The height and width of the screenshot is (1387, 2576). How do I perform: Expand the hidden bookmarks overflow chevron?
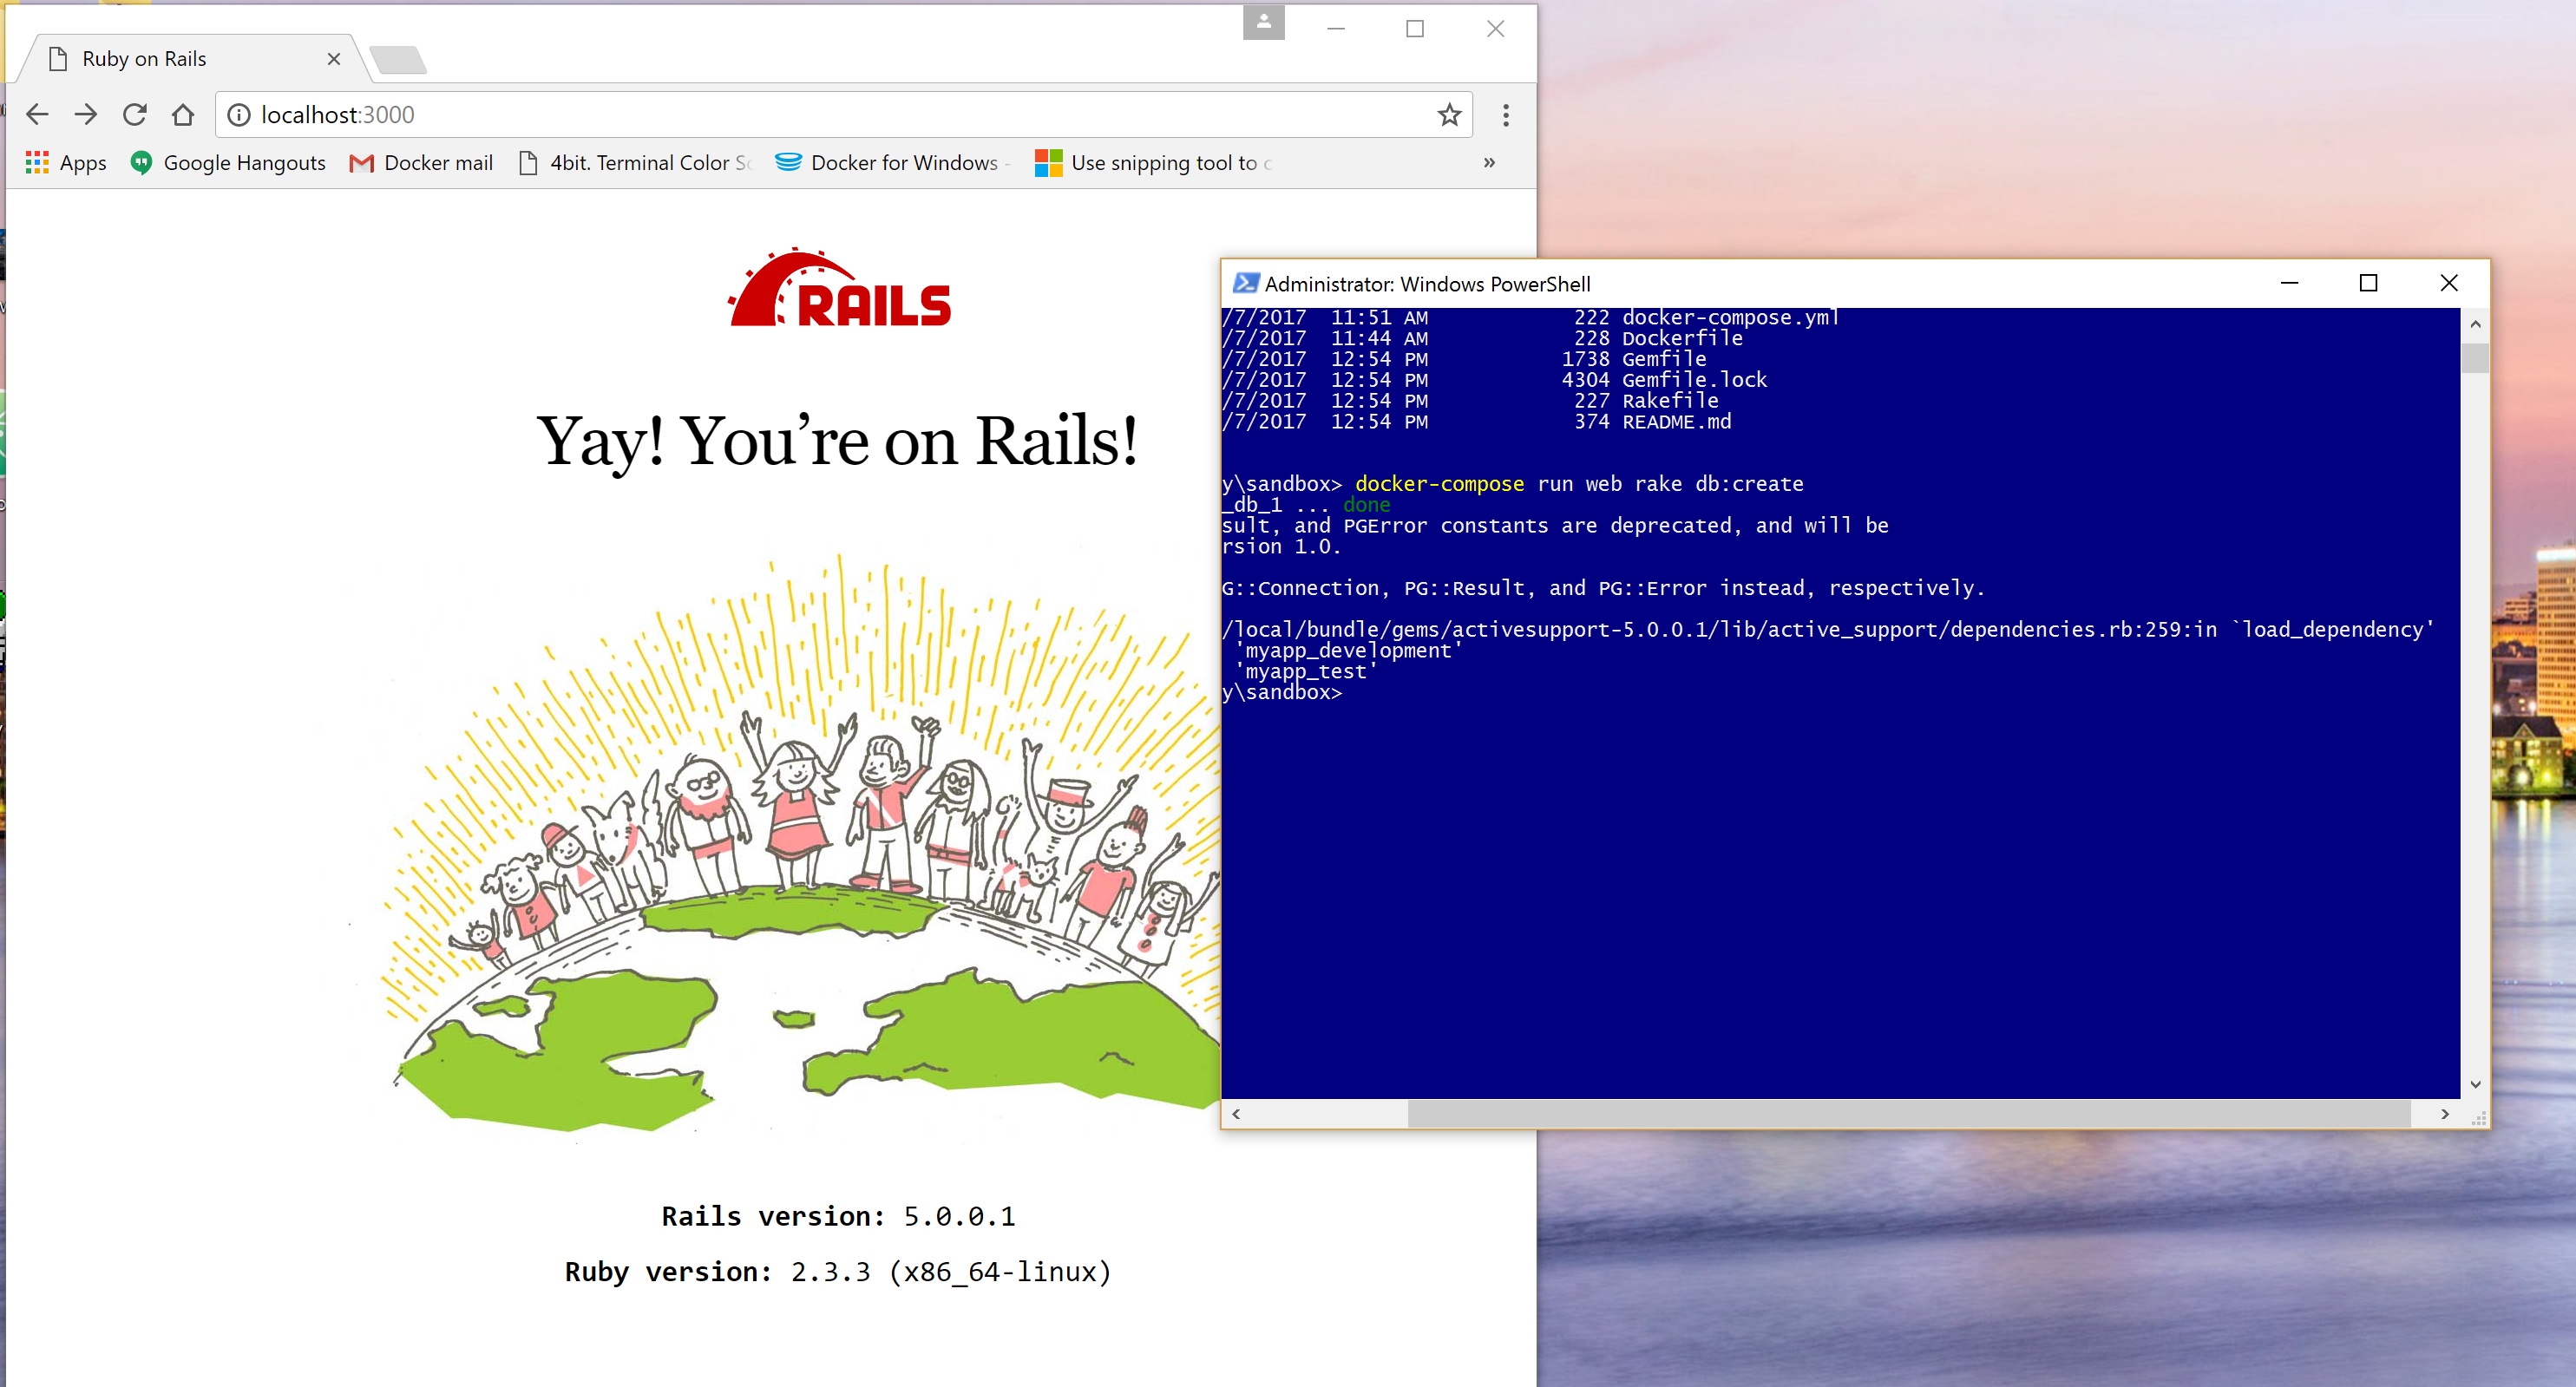pos(1489,163)
